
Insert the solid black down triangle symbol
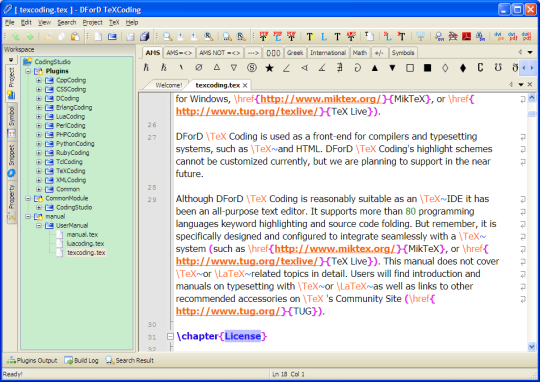coord(392,68)
